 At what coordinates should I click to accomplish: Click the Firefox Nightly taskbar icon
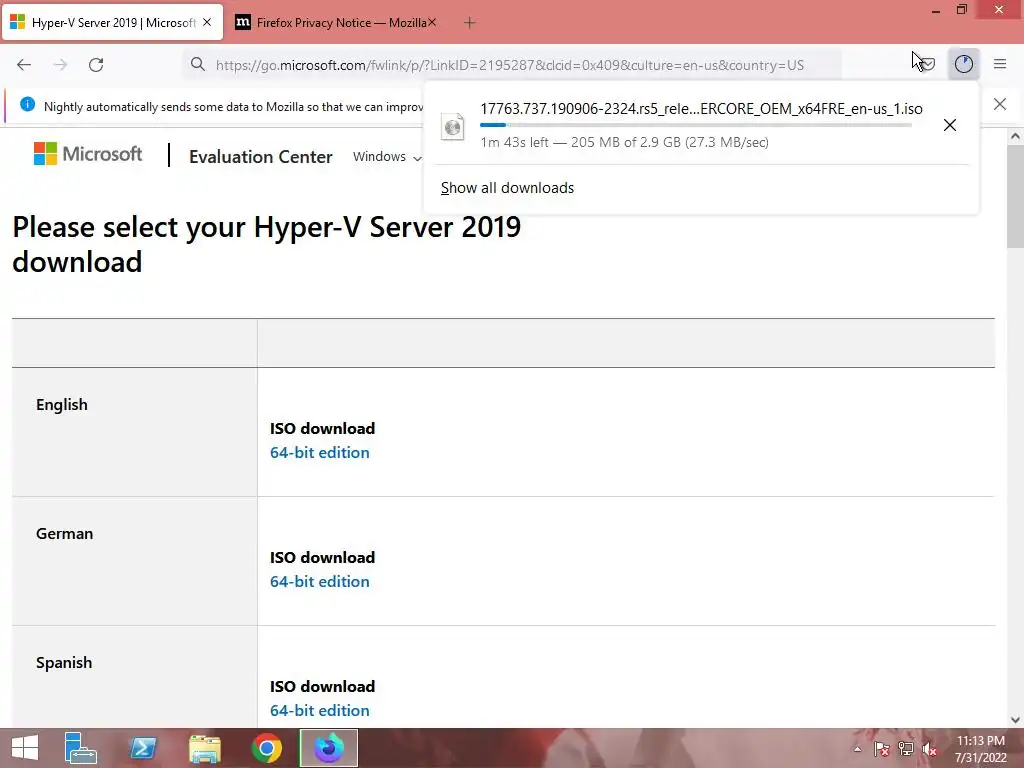[328, 748]
